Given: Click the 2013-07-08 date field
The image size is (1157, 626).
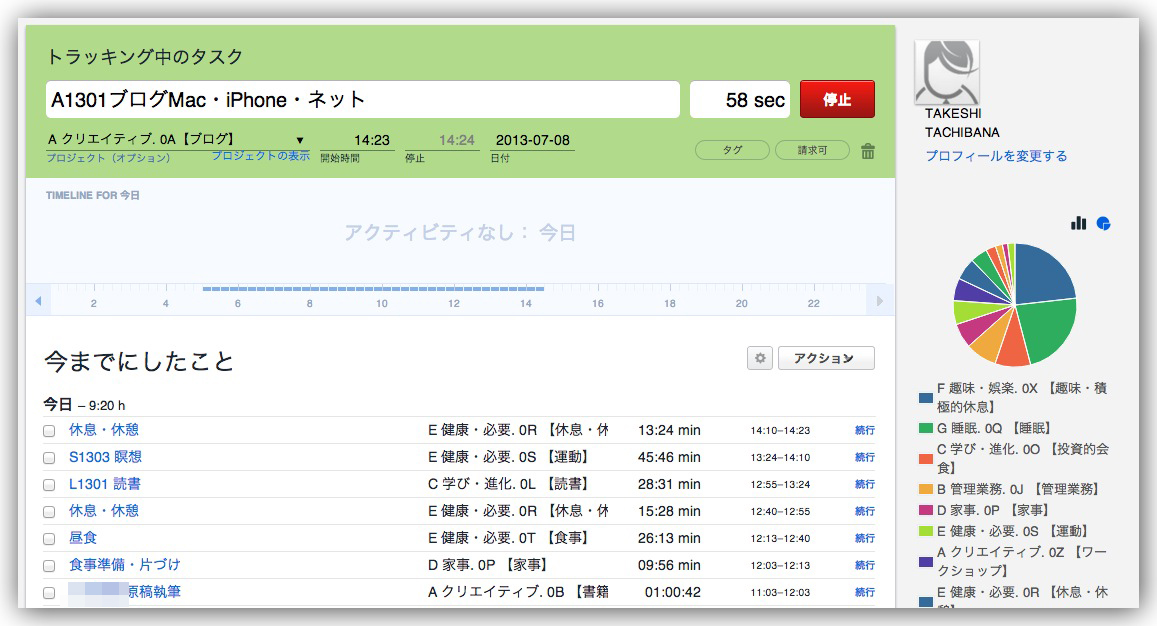Looking at the screenshot, I should pyautogui.click(x=532, y=140).
